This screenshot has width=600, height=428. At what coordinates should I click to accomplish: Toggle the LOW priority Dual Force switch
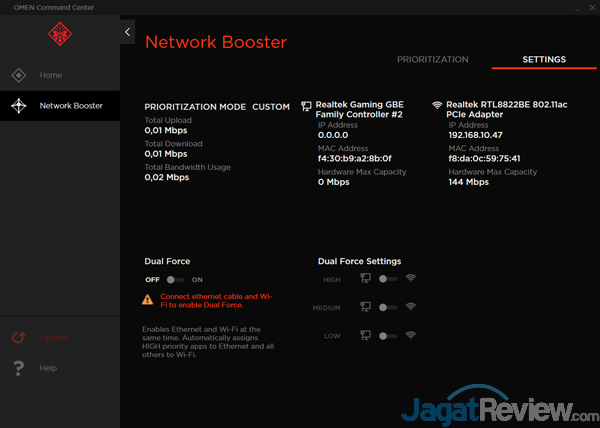[387, 336]
